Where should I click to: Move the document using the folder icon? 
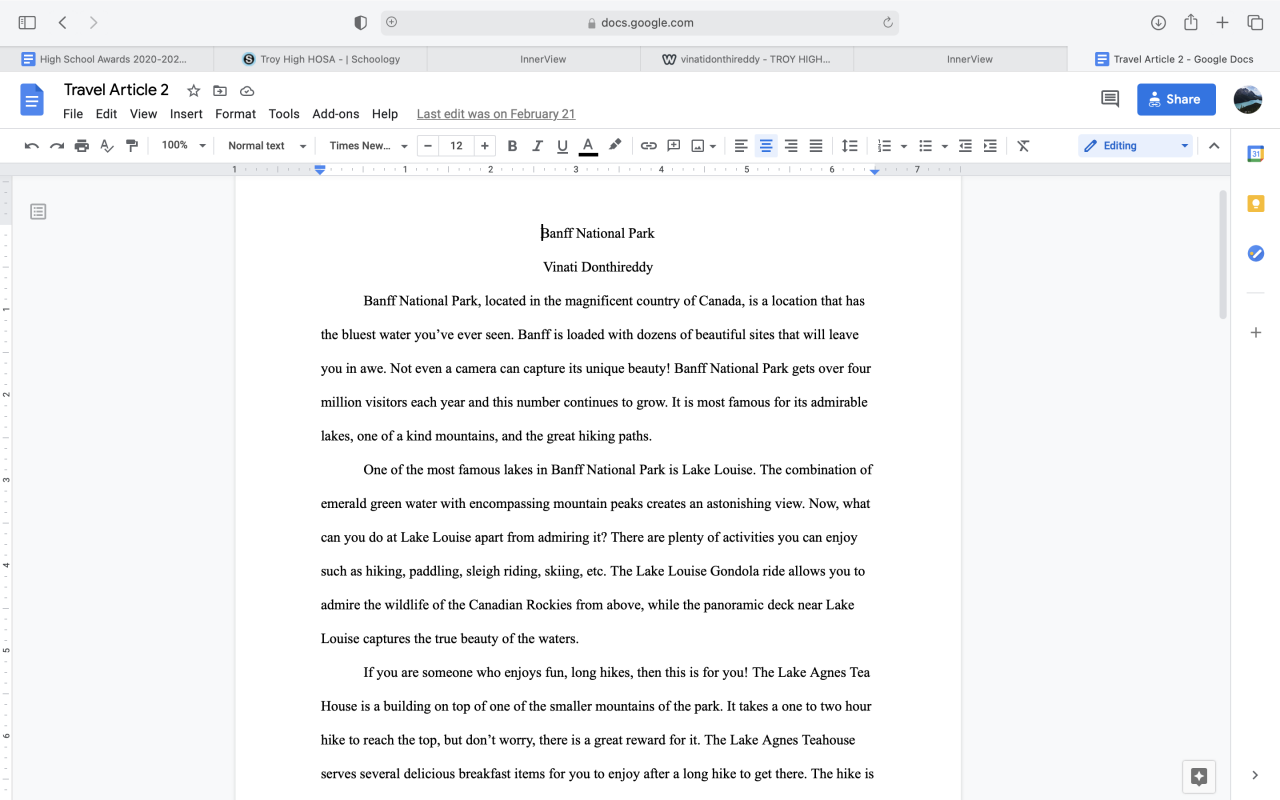[220, 91]
